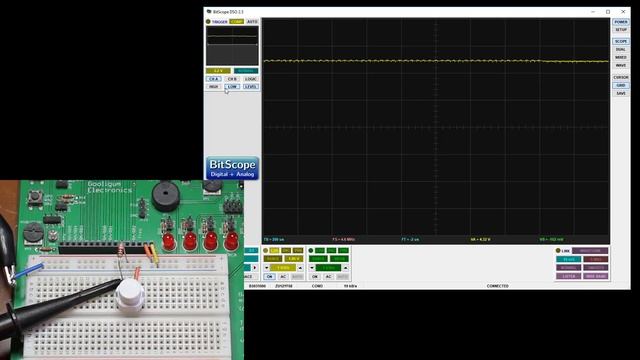Click the down arrow in green channel panel
Screen dimensions: 640x360
click(312, 268)
